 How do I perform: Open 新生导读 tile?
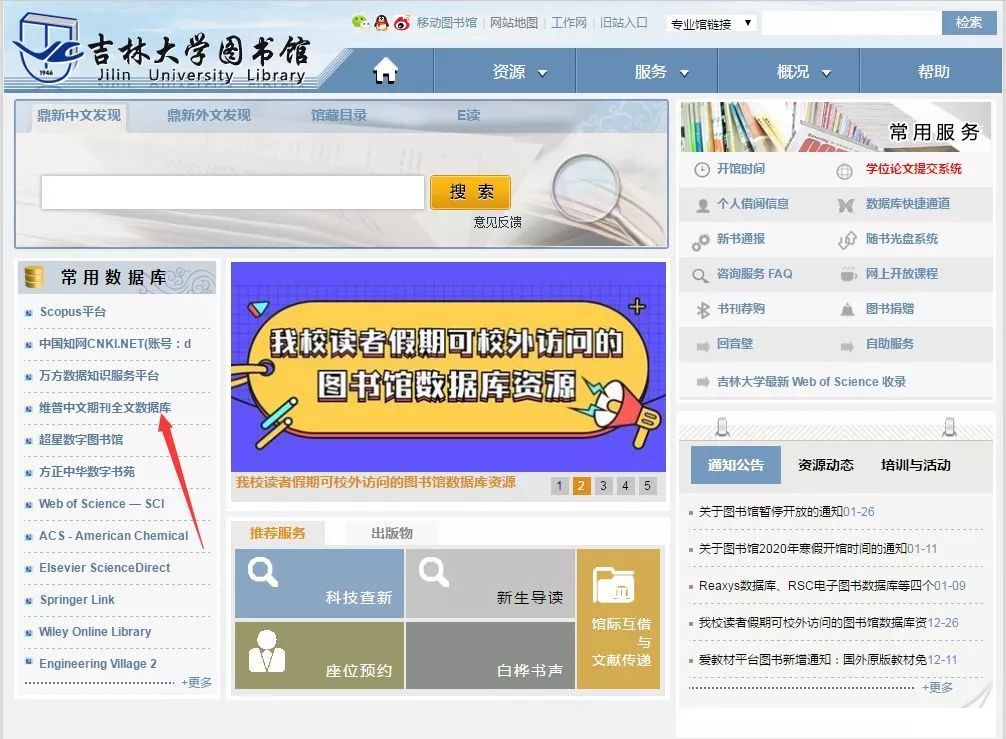(490, 583)
